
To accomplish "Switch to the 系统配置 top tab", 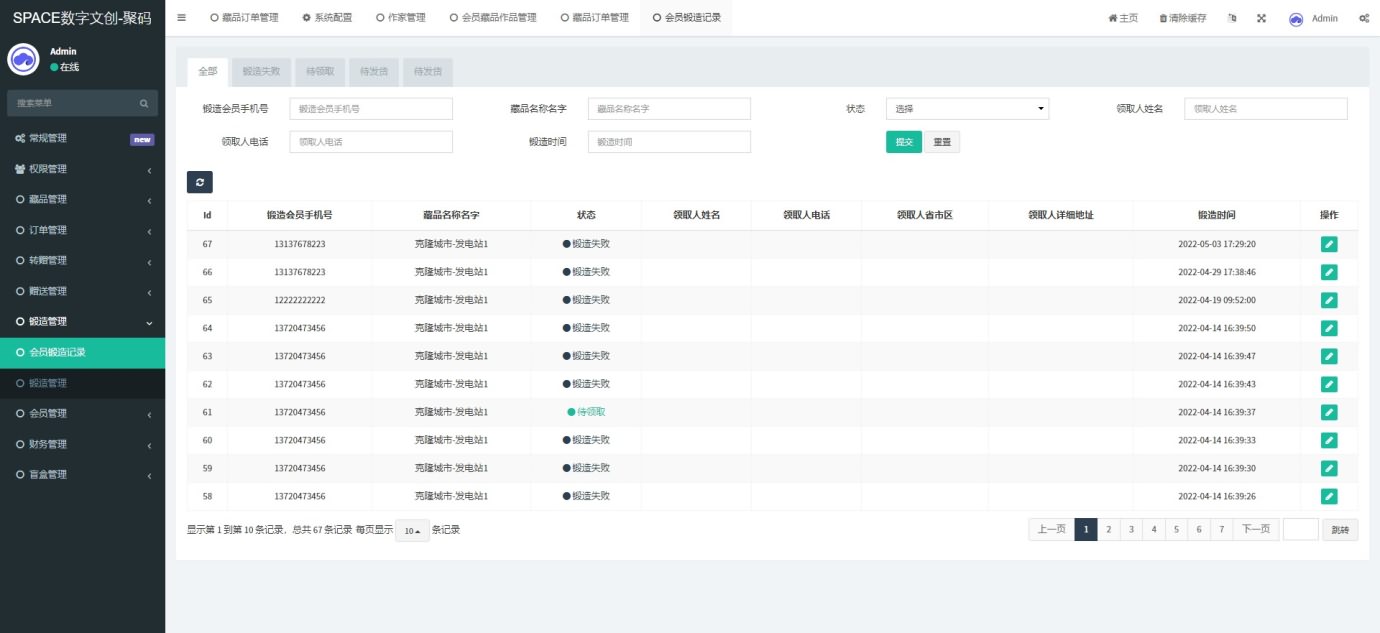I will point(326,18).
